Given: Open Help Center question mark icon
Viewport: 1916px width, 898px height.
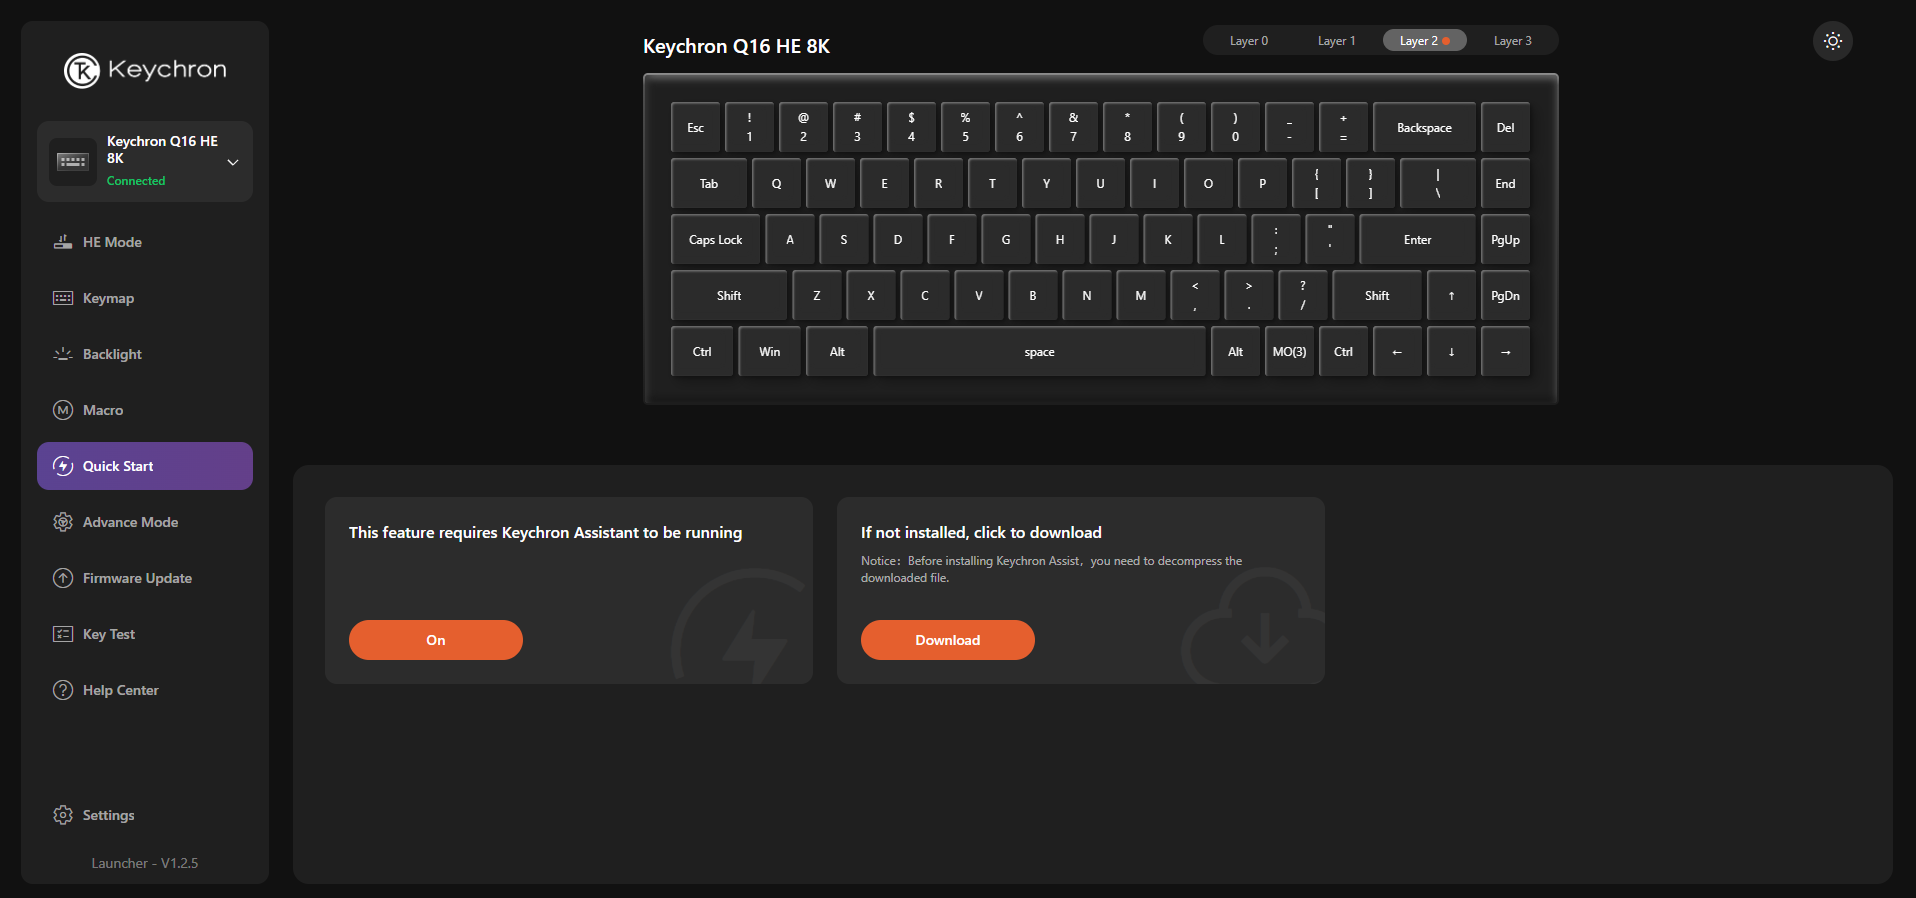Looking at the screenshot, I should click(x=63, y=690).
